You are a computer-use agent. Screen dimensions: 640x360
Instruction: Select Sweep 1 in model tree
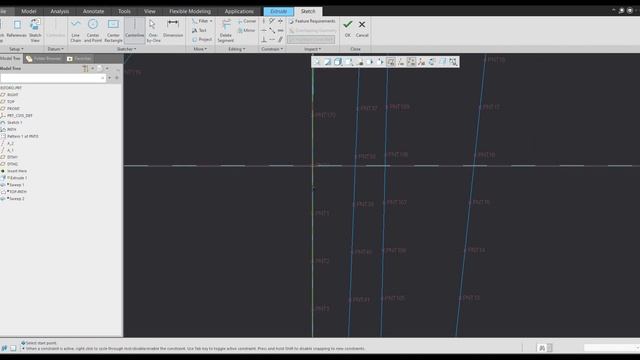tap(16, 185)
